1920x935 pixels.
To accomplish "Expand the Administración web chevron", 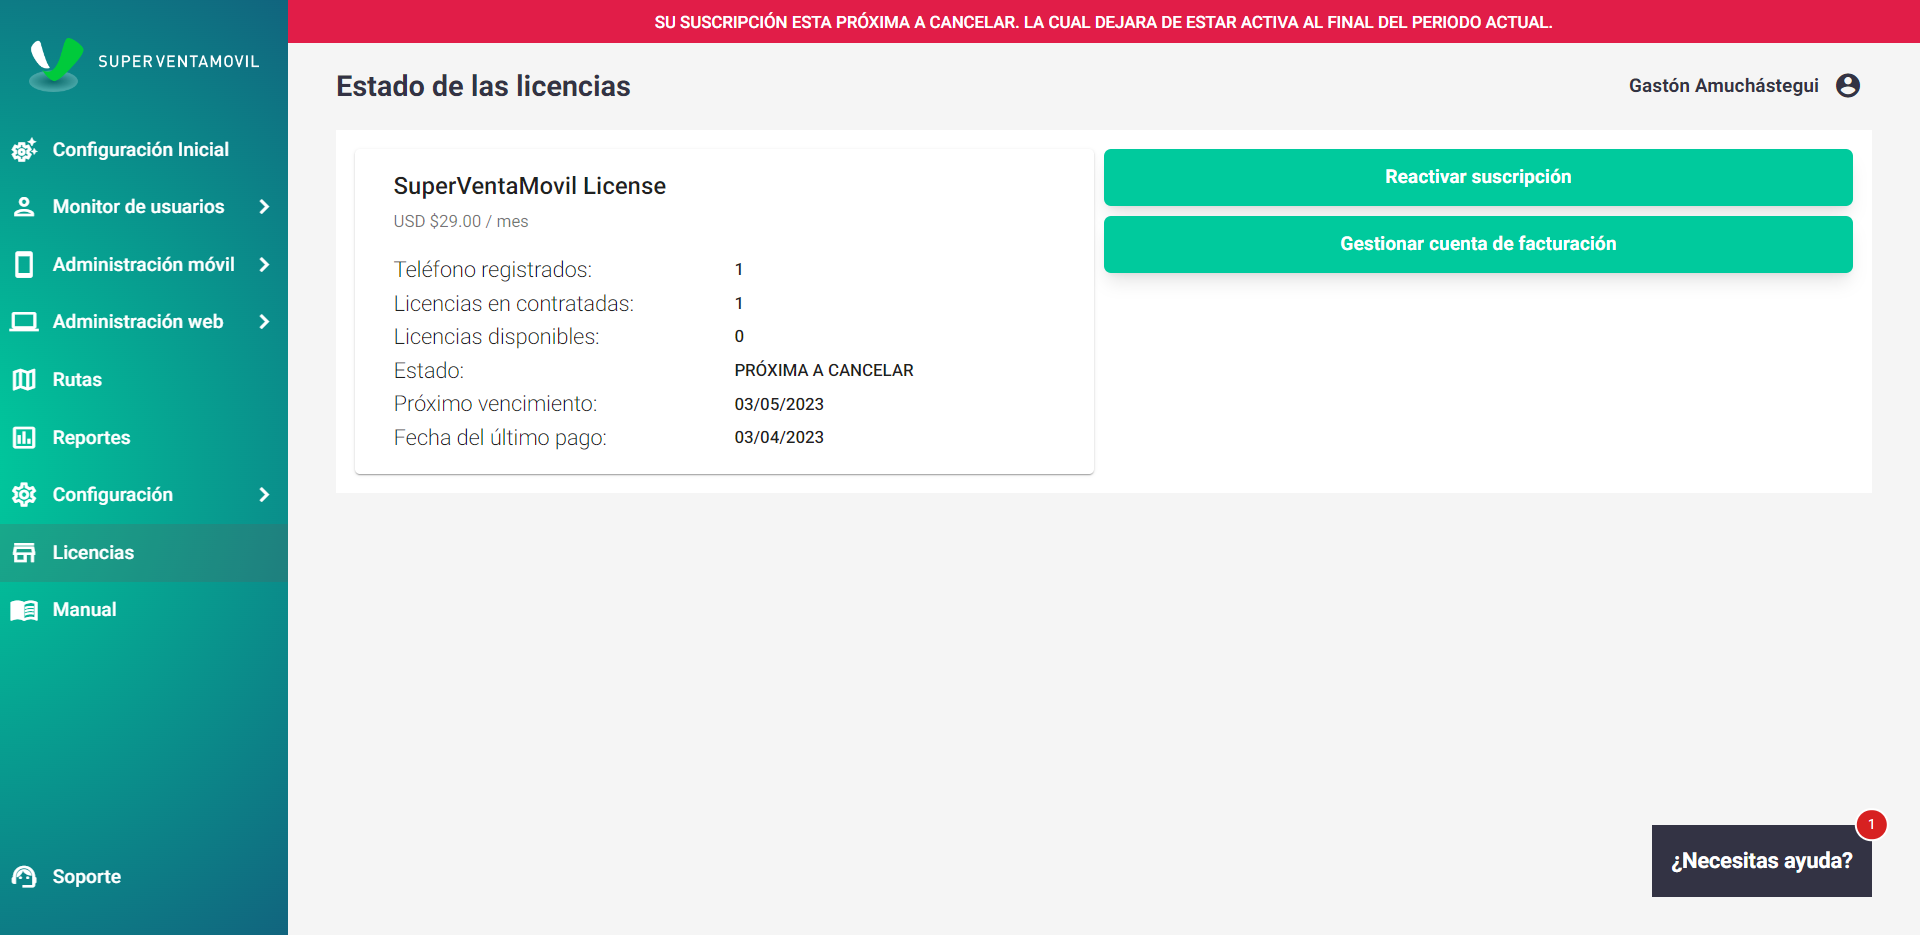I will pos(264,322).
